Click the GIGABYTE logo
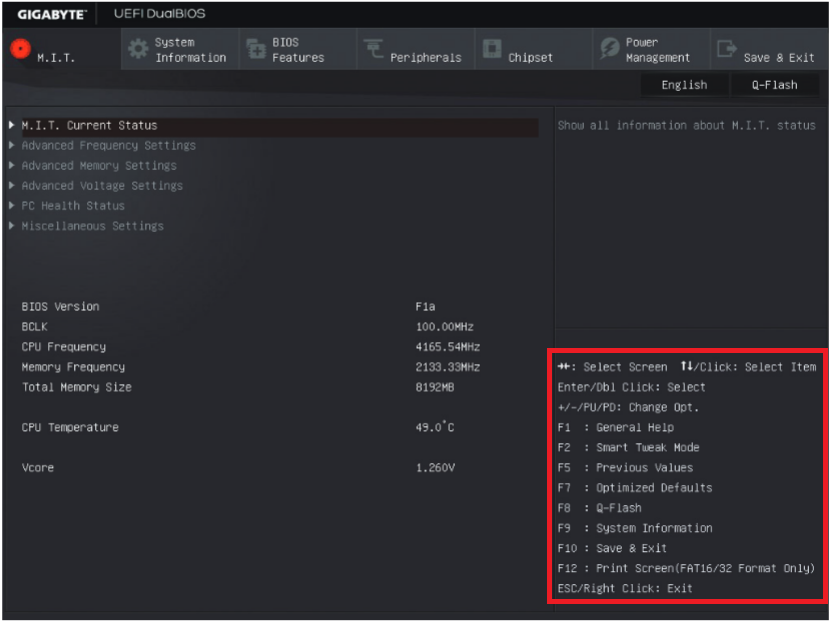 coord(52,14)
